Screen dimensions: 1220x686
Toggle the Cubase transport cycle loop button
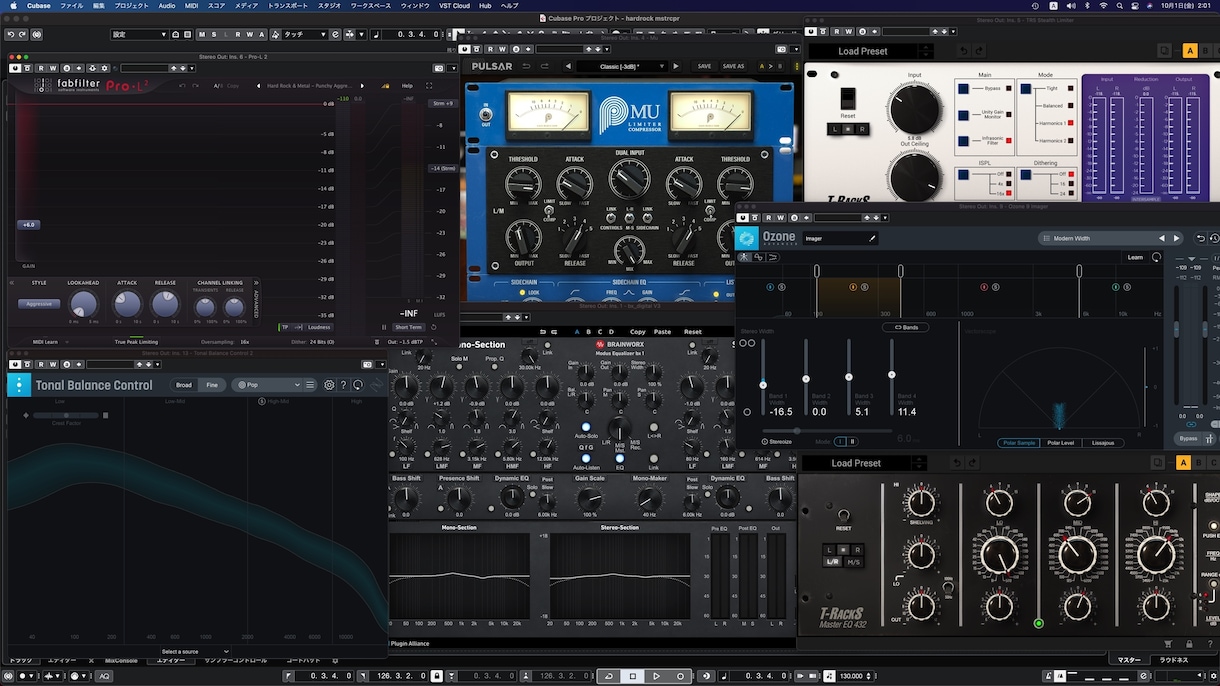tap(609, 677)
